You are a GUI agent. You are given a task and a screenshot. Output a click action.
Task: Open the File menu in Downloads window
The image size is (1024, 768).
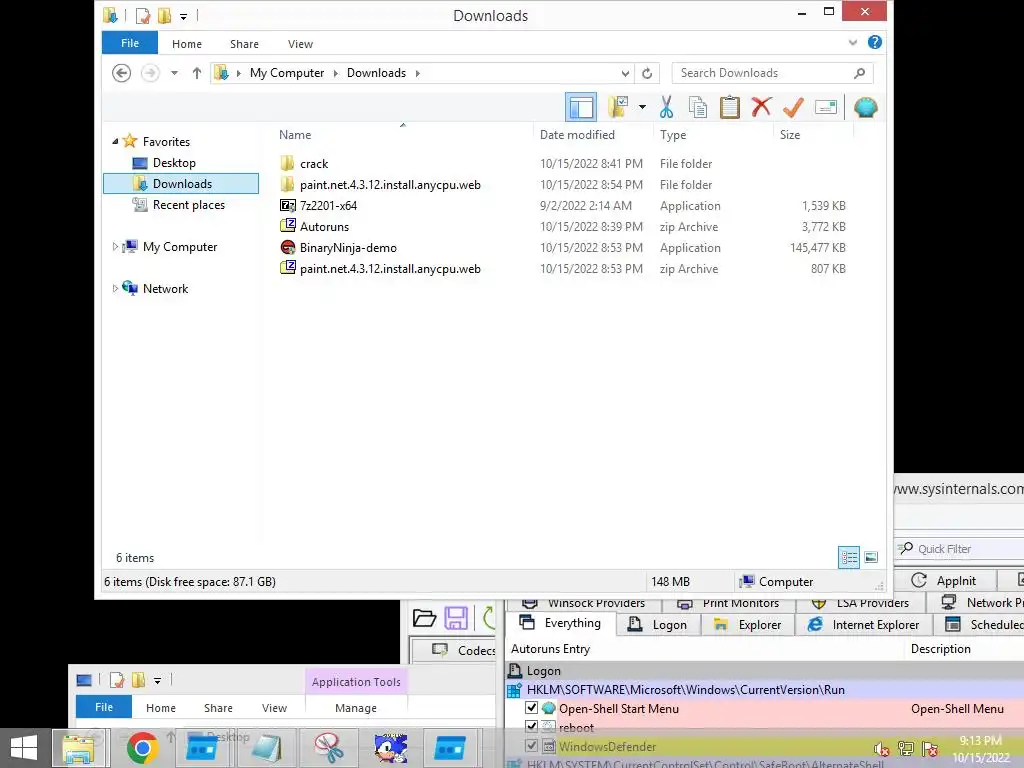(130, 43)
